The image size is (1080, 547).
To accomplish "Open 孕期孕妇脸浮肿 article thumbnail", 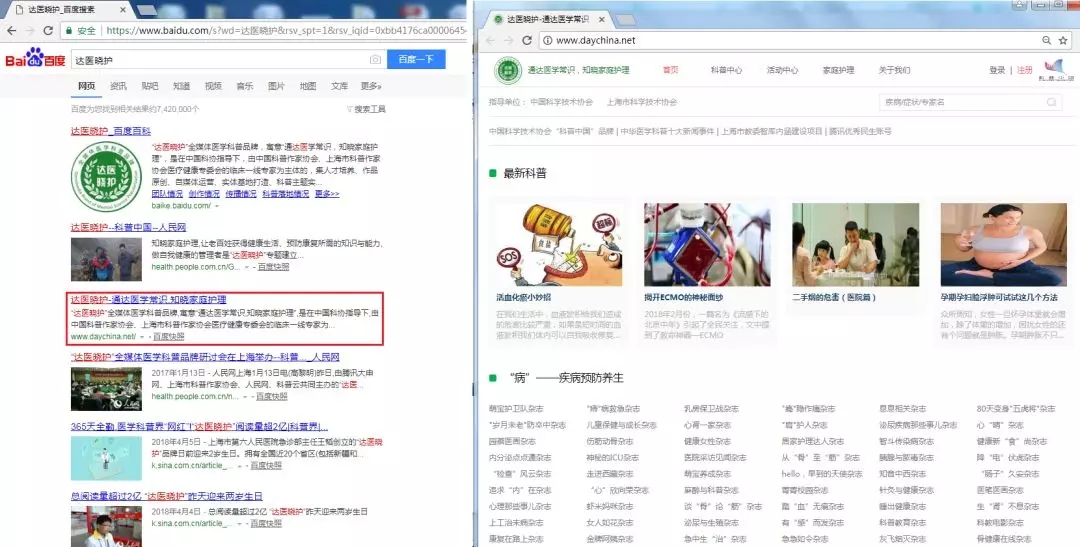I will [1004, 245].
